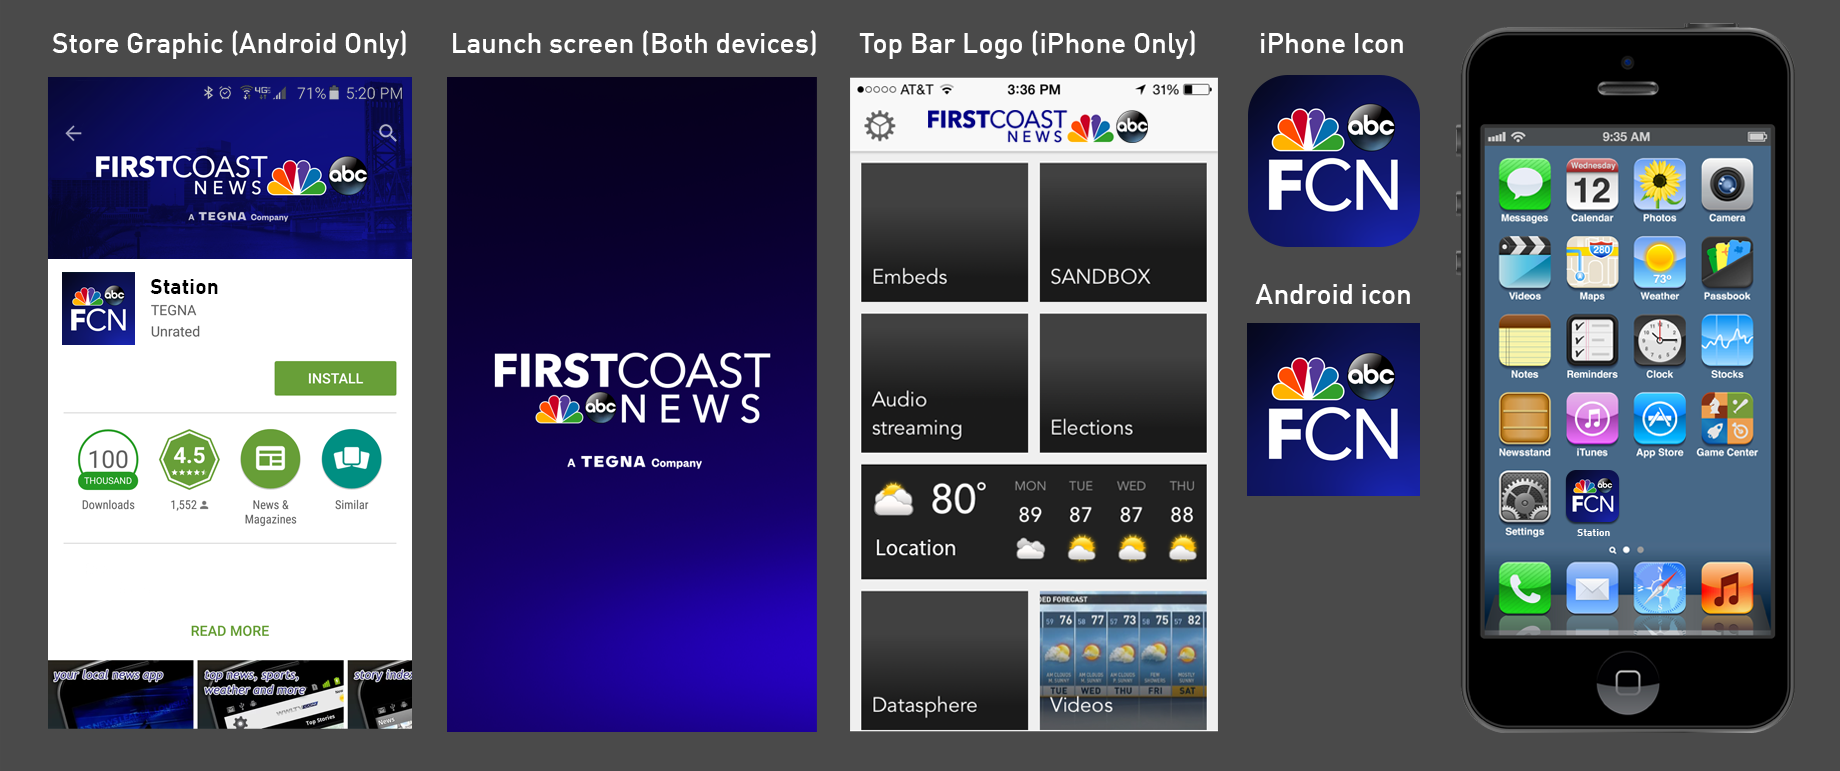This screenshot has height=771, width=1840.
Task: Open the iPhone Settings app
Action: point(1524,497)
